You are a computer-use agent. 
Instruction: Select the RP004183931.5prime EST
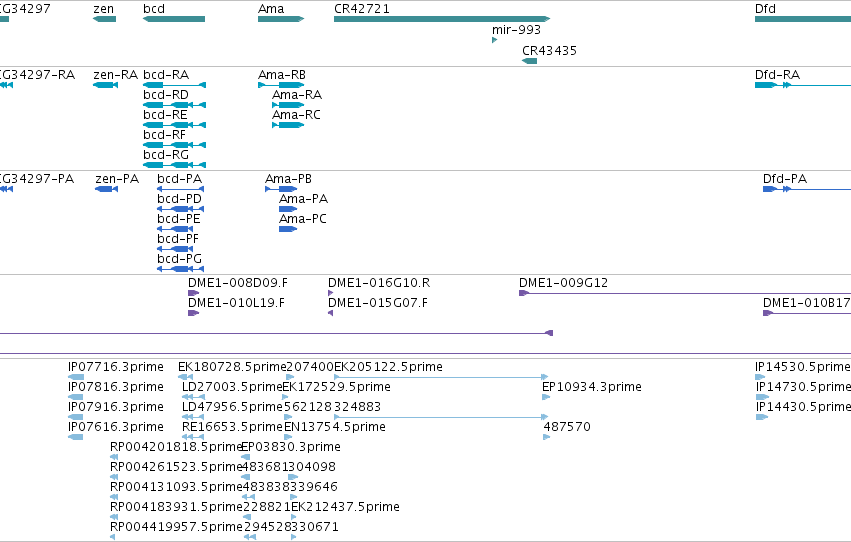(x=114, y=518)
